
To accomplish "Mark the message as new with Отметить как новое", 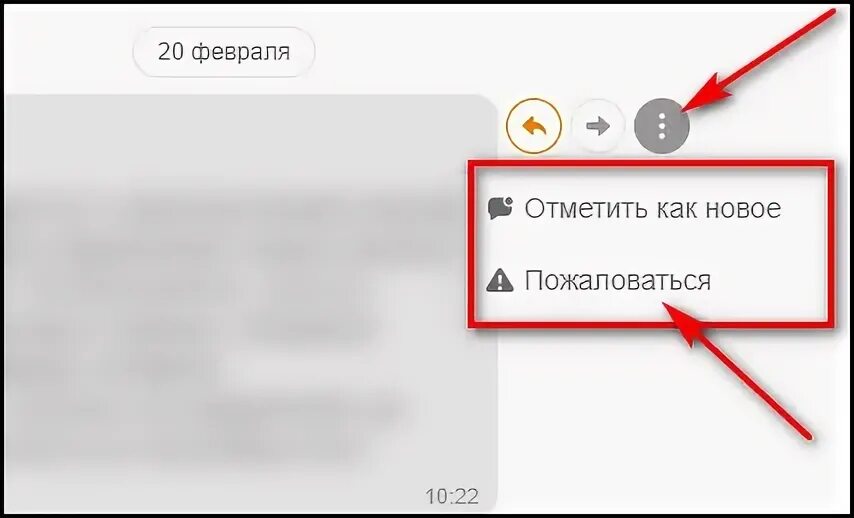I will tap(652, 208).
